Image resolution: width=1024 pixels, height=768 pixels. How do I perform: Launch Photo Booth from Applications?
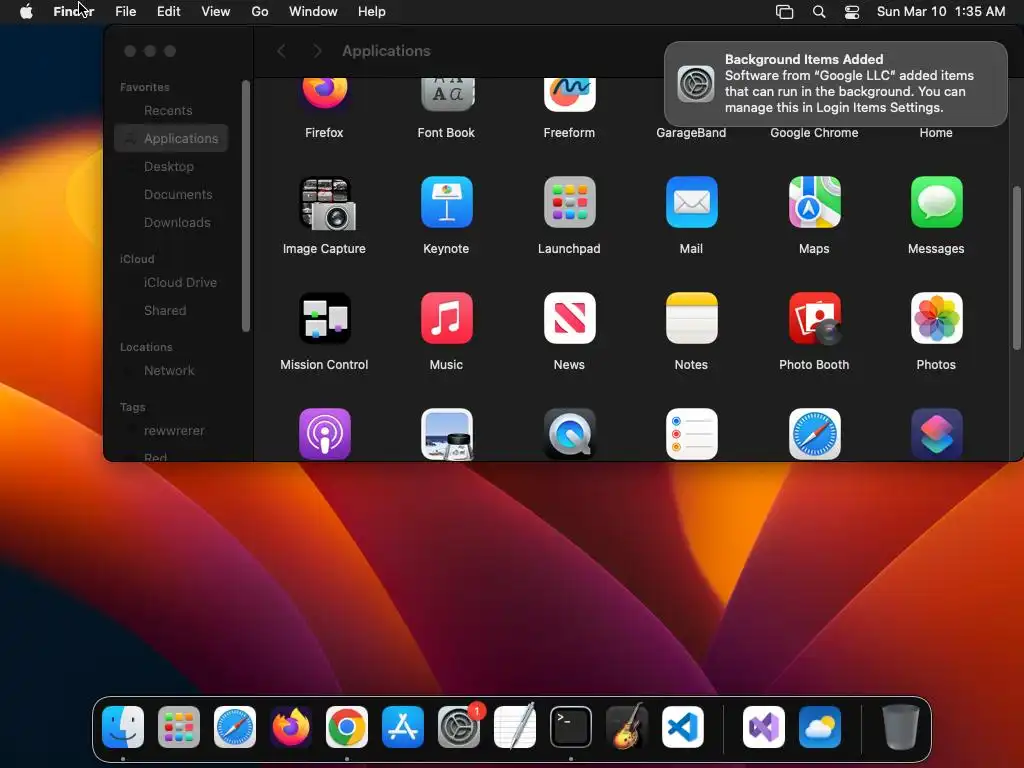pos(814,318)
